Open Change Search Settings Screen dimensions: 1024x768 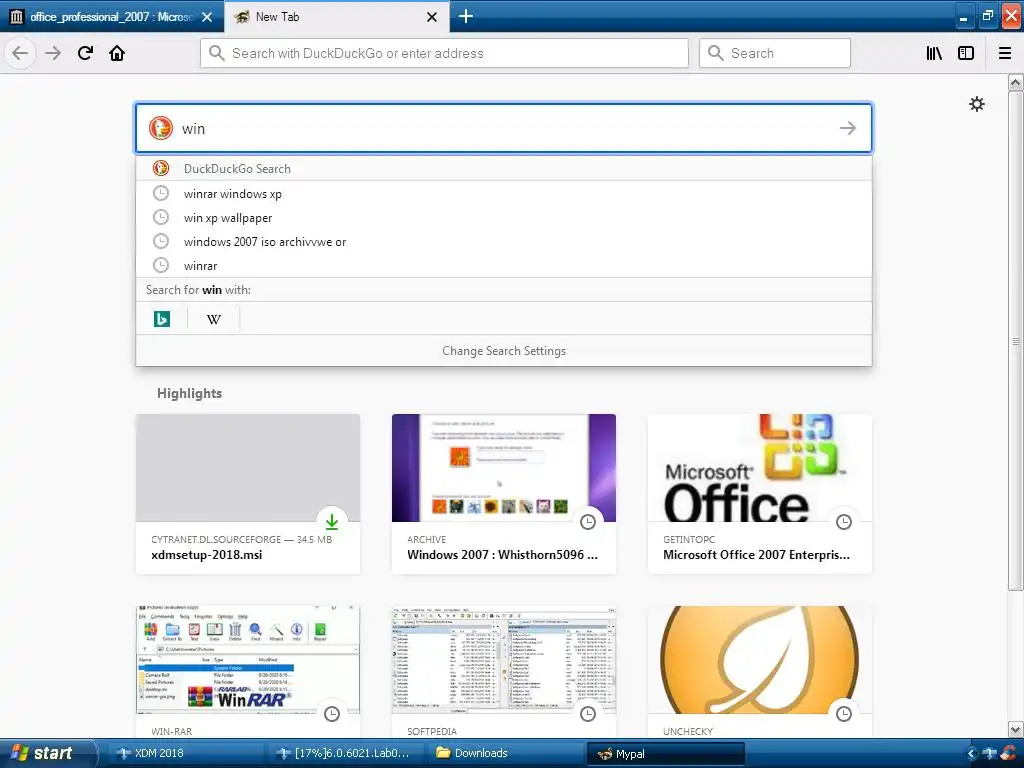click(x=504, y=351)
